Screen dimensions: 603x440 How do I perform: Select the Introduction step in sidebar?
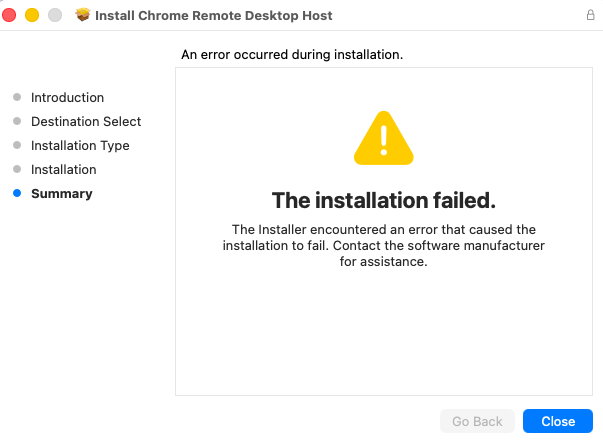tap(67, 98)
